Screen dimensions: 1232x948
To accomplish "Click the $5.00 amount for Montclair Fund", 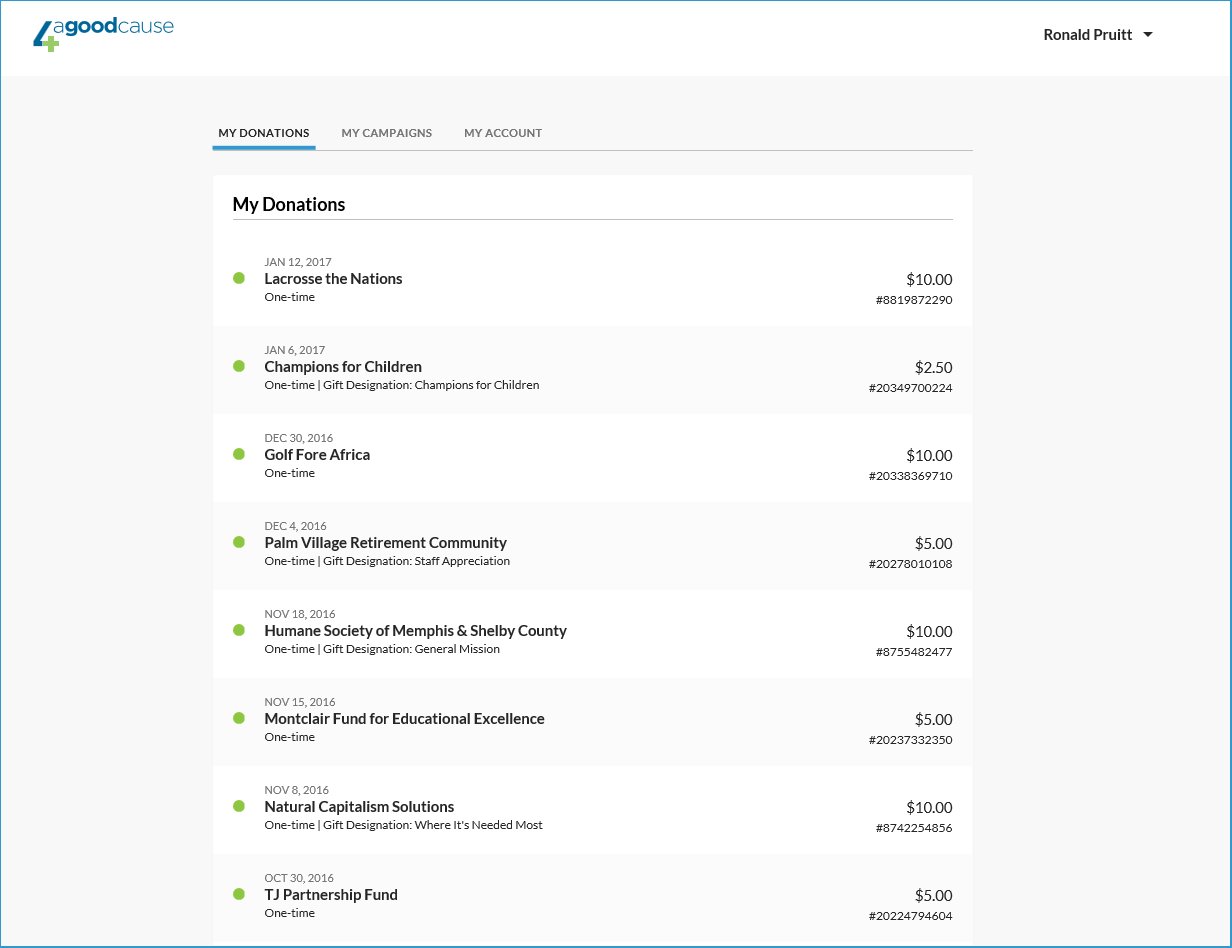I will point(933,719).
